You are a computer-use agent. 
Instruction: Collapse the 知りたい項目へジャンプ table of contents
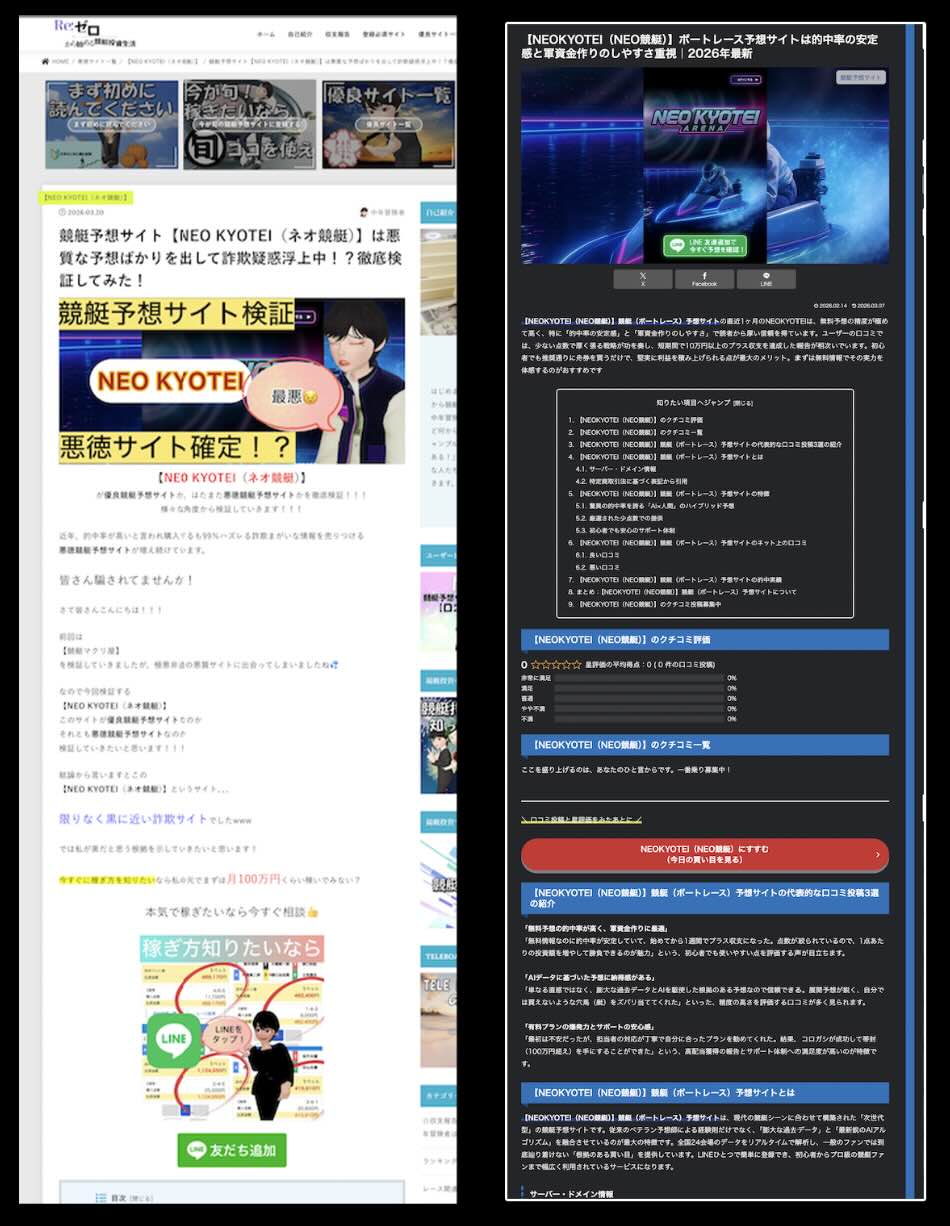[743, 403]
